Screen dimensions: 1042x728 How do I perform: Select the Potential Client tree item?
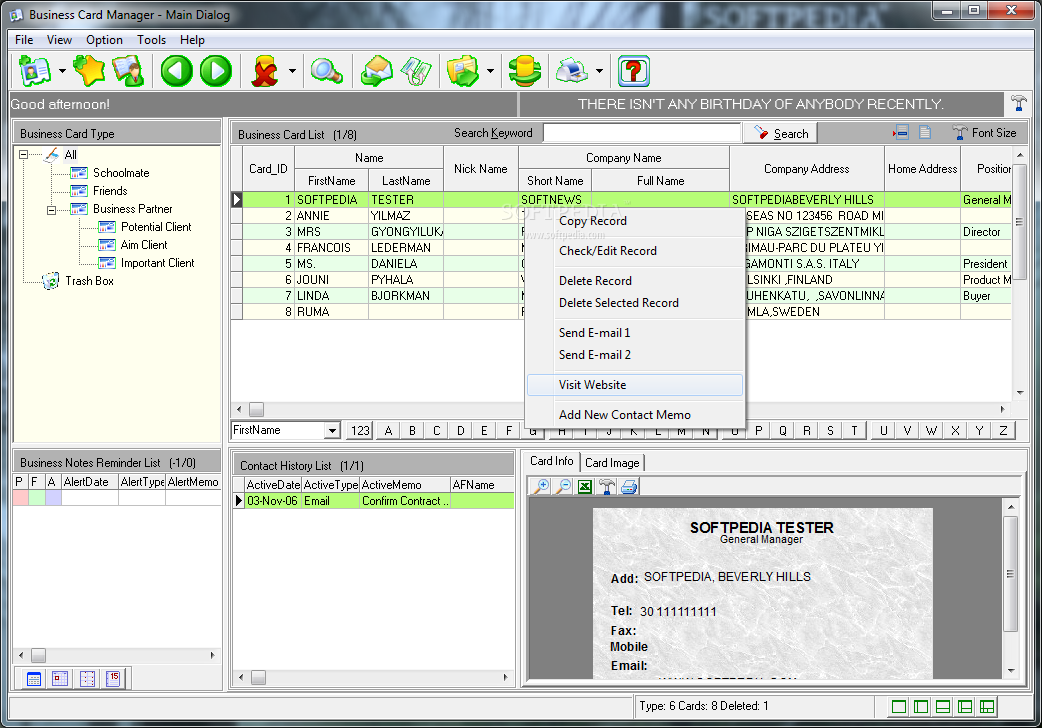156,227
